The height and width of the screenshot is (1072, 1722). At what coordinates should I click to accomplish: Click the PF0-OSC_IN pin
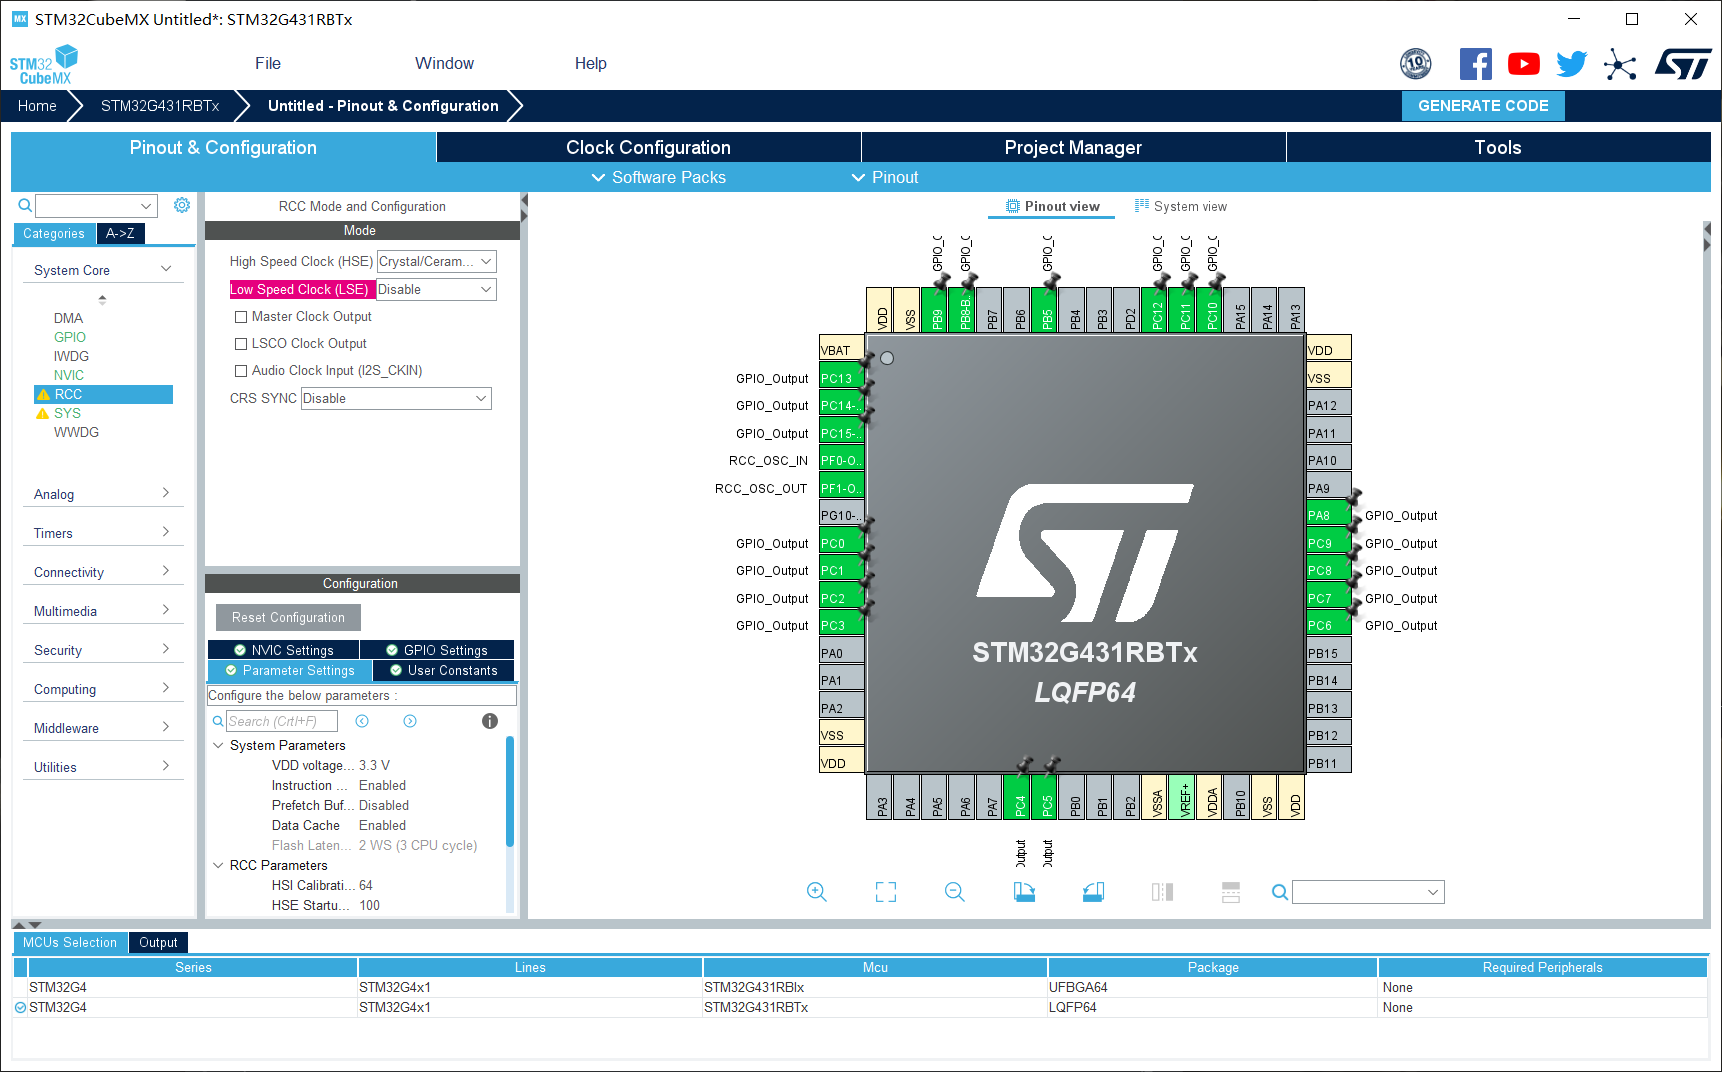tap(841, 461)
